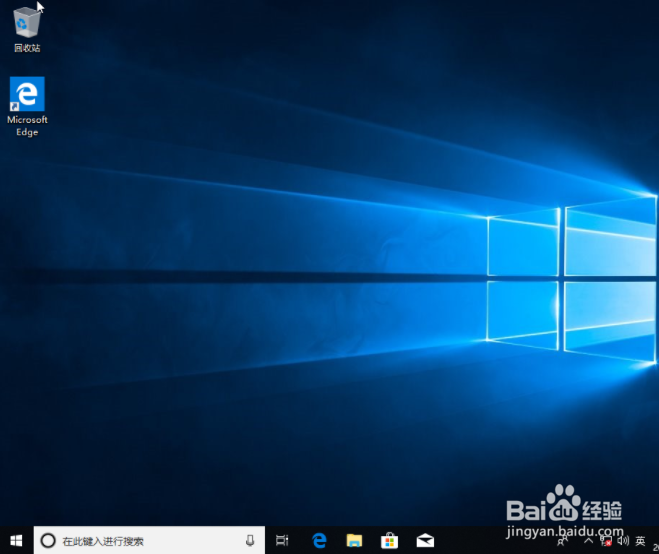The height and width of the screenshot is (554, 659).
Task: Open the People icon in tray
Action: pyautogui.click(x=562, y=541)
